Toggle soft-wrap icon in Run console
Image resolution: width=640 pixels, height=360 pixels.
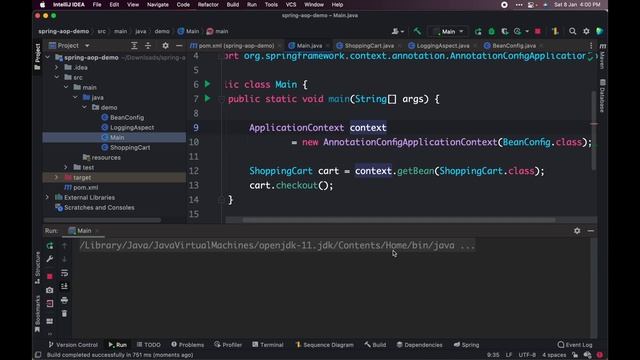(64, 273)
